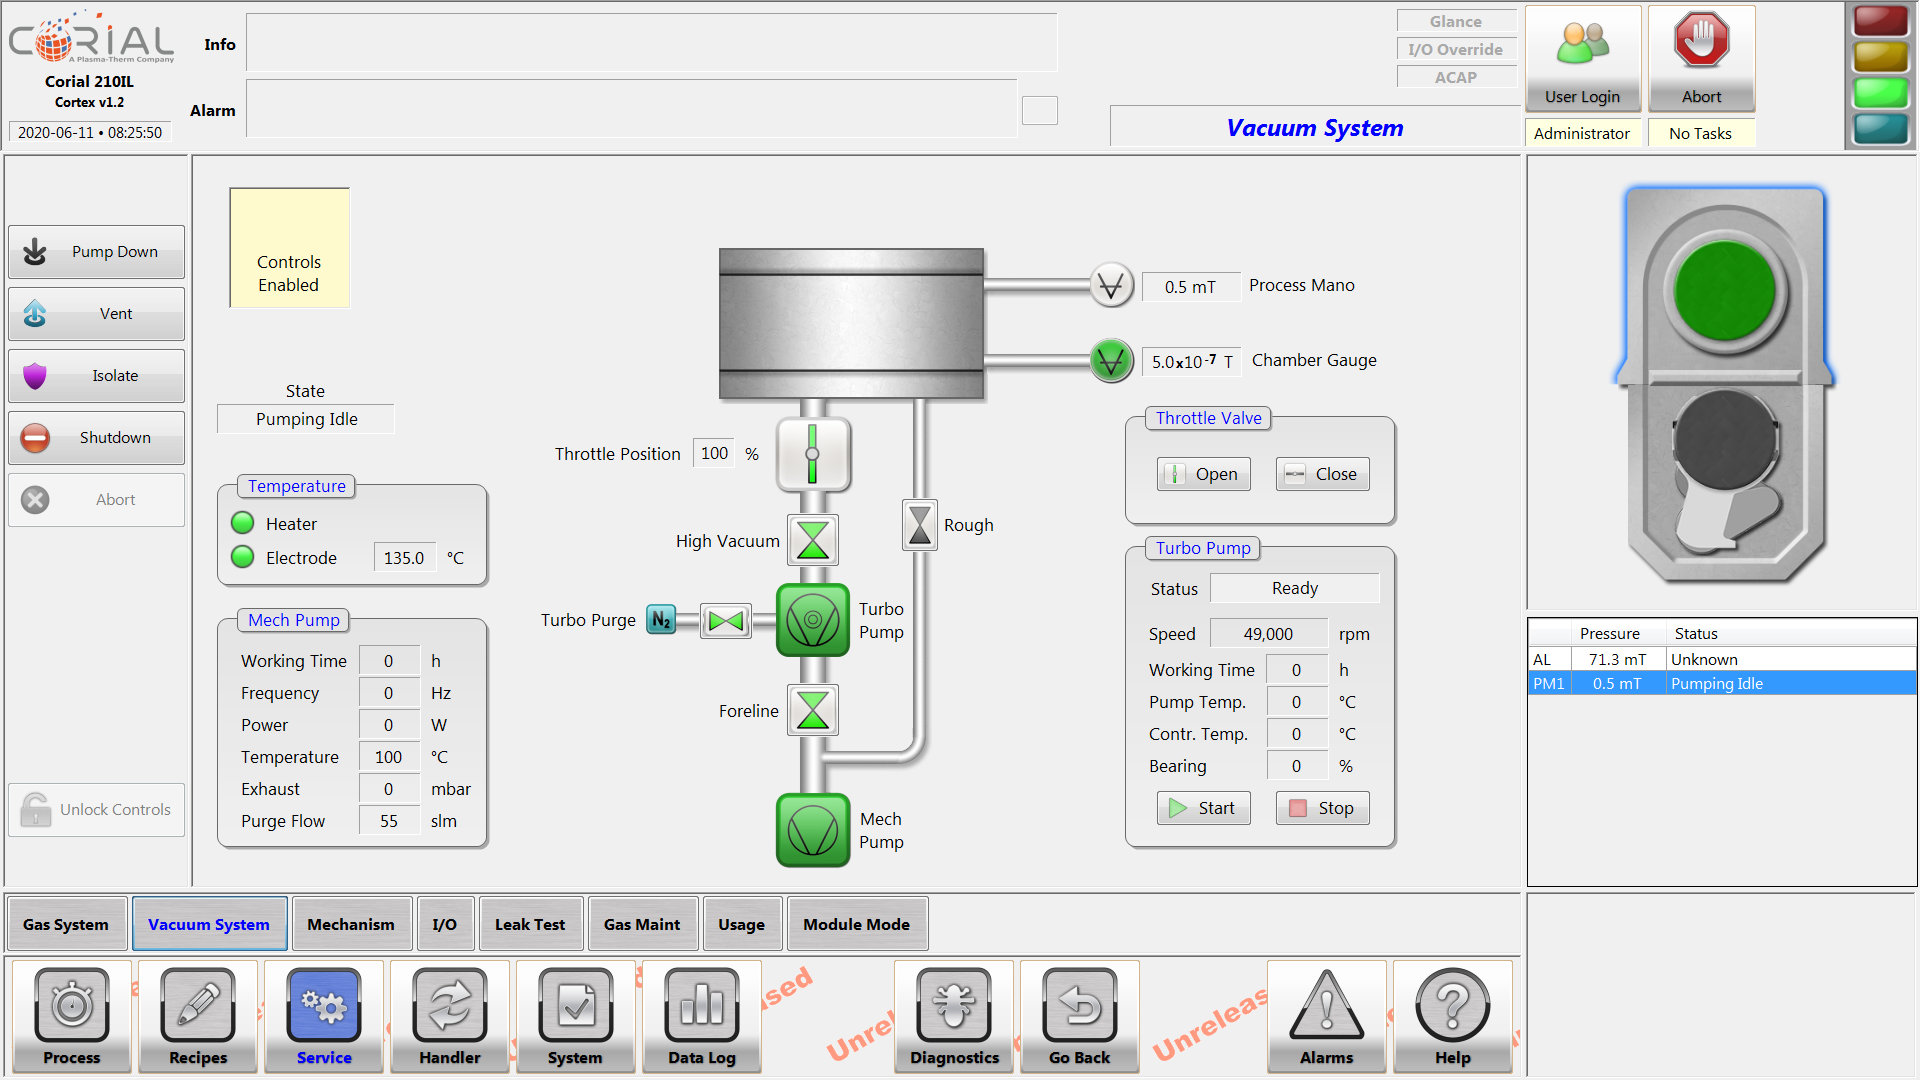Start the Pump Down sequence
This screenshot has height=1080, width=1920.
click(x=96, y=252)
